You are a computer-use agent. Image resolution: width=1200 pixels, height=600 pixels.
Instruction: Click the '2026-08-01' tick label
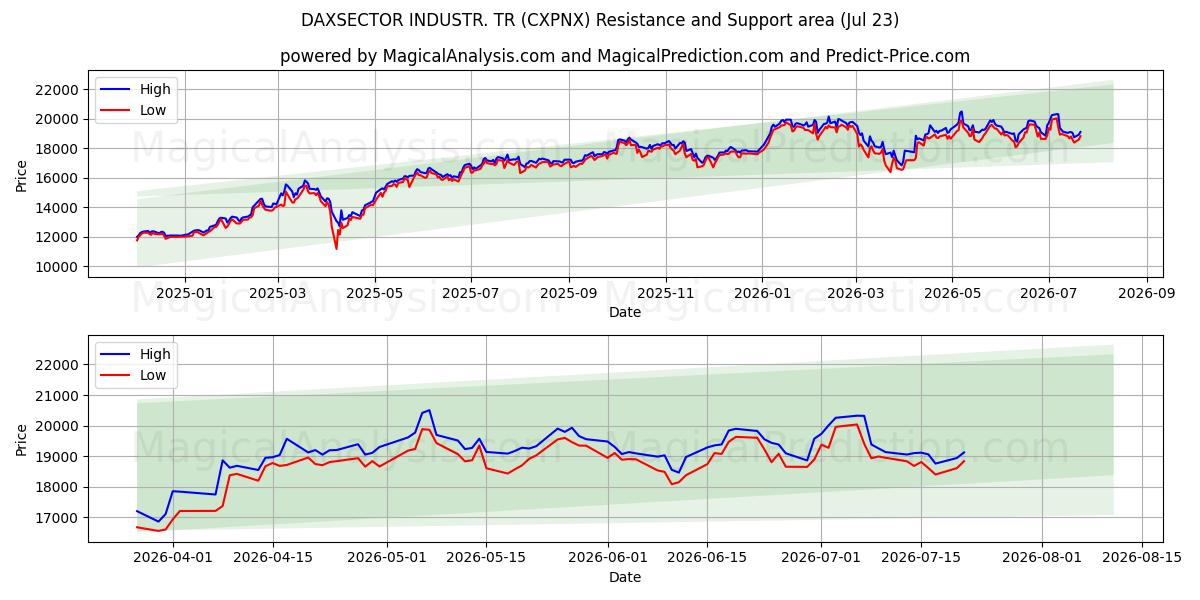(1043, 559)
